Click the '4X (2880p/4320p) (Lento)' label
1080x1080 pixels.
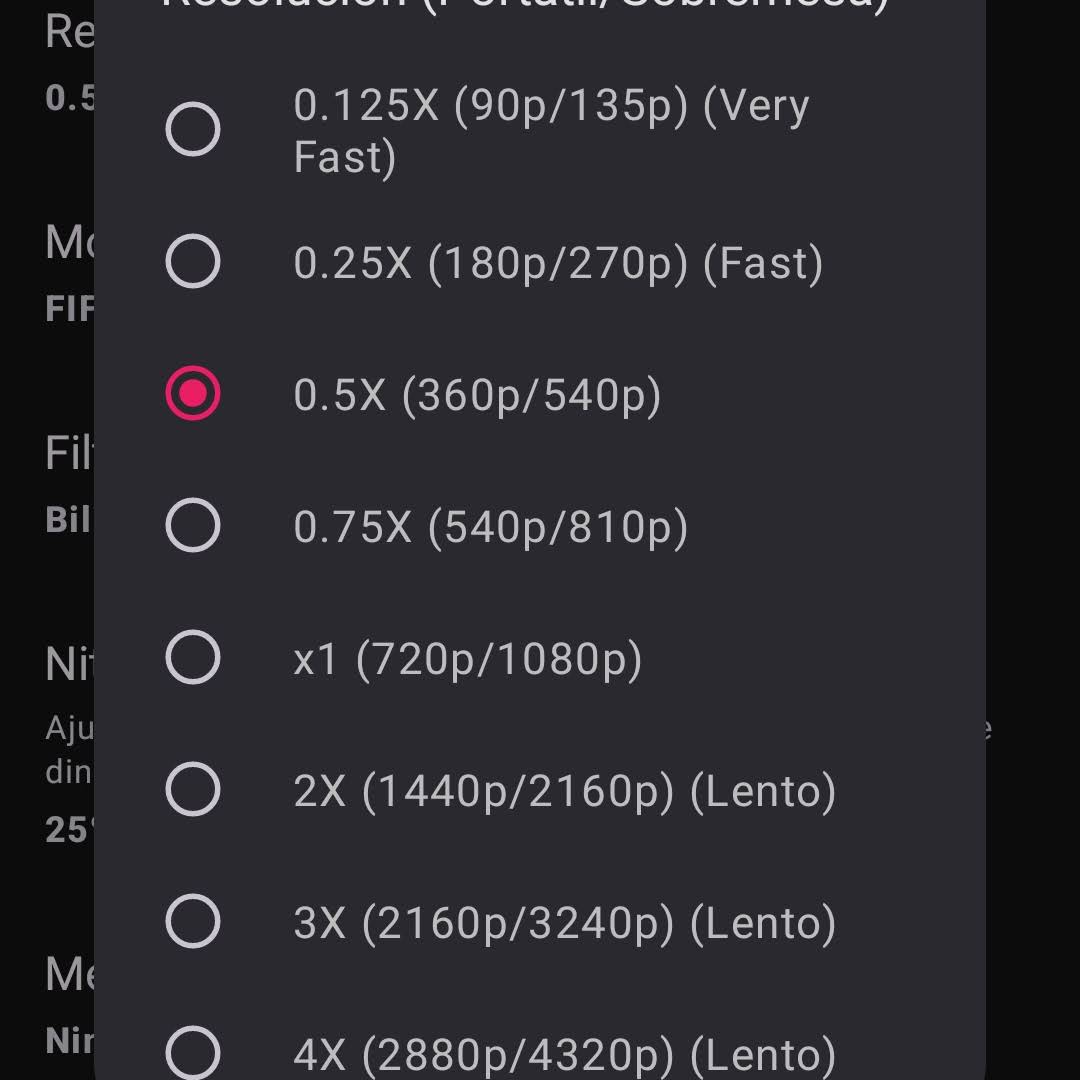564,1054
